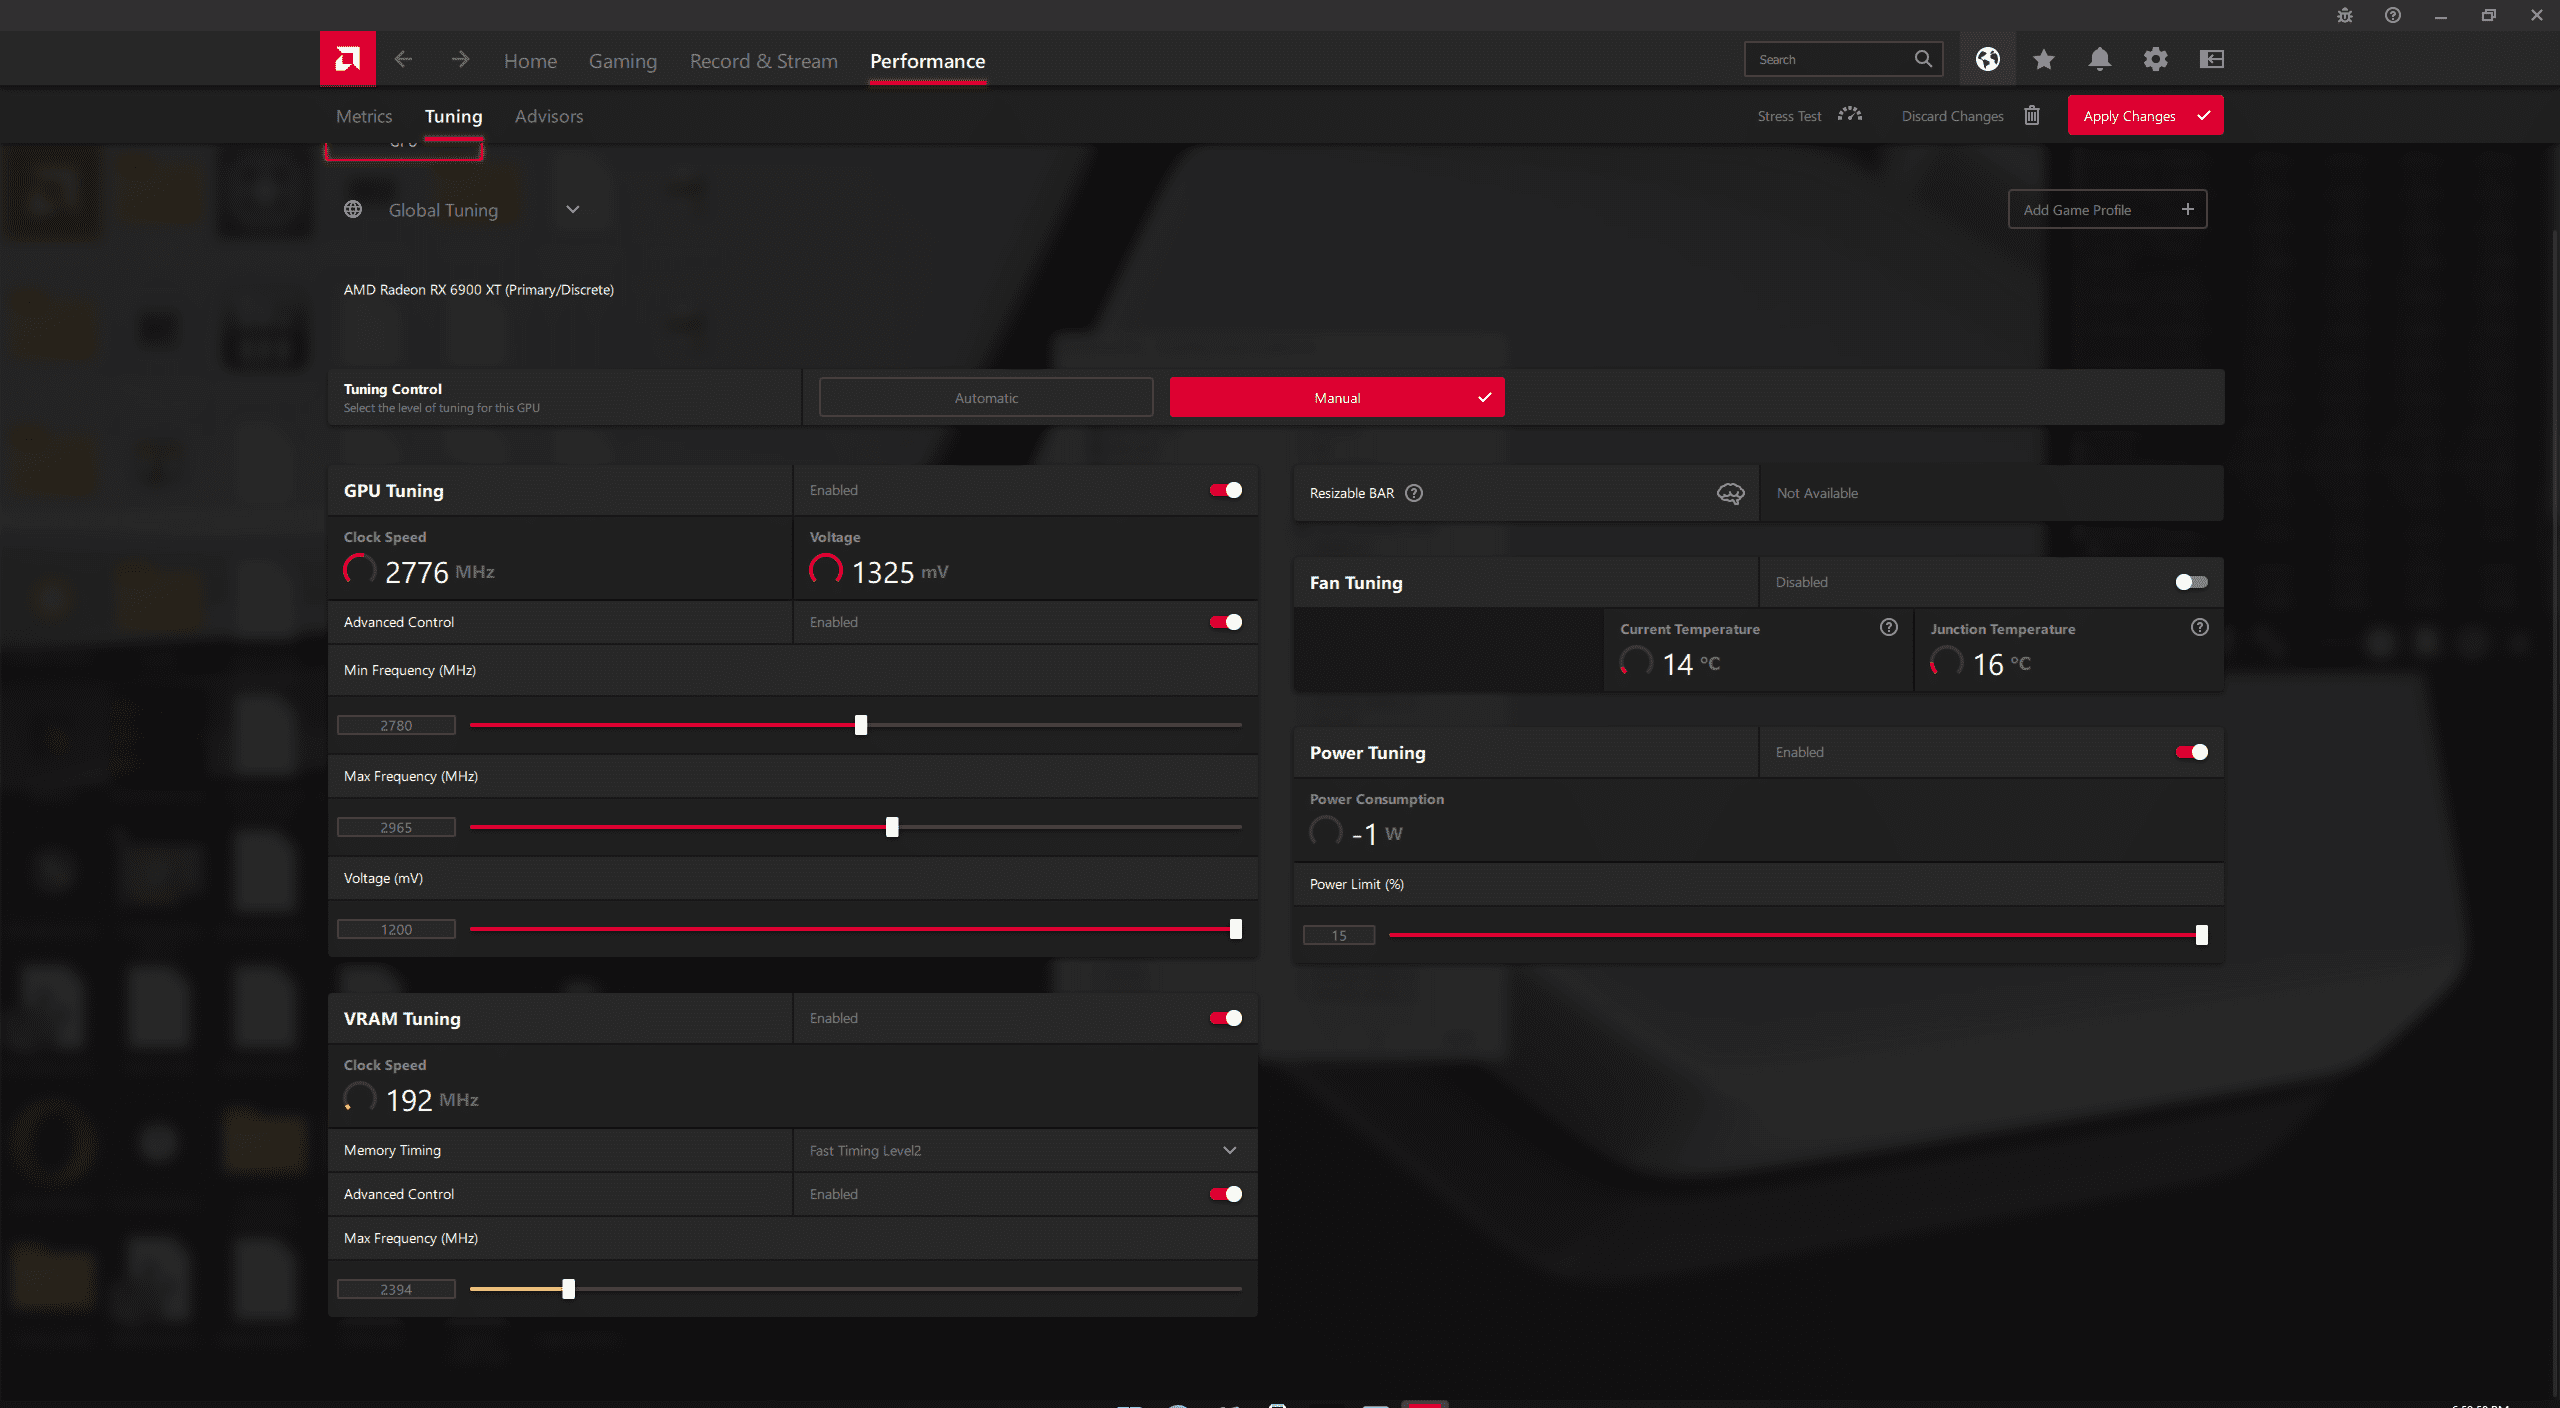Click Stress Test label
This screenshot has width=2560, height=1408.
(x=1790, y=116)
